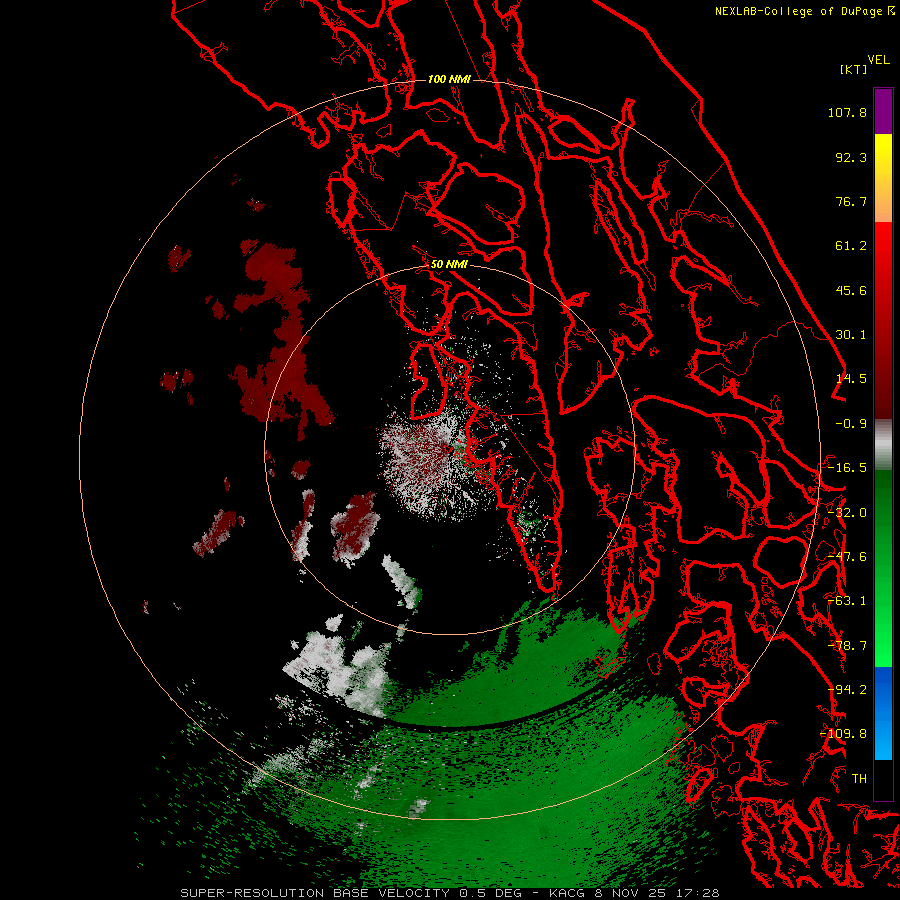Click the 50 NMI range ring label
Image resolution: width=900 pixels, height=900 pixels.
tap(449, 265)
